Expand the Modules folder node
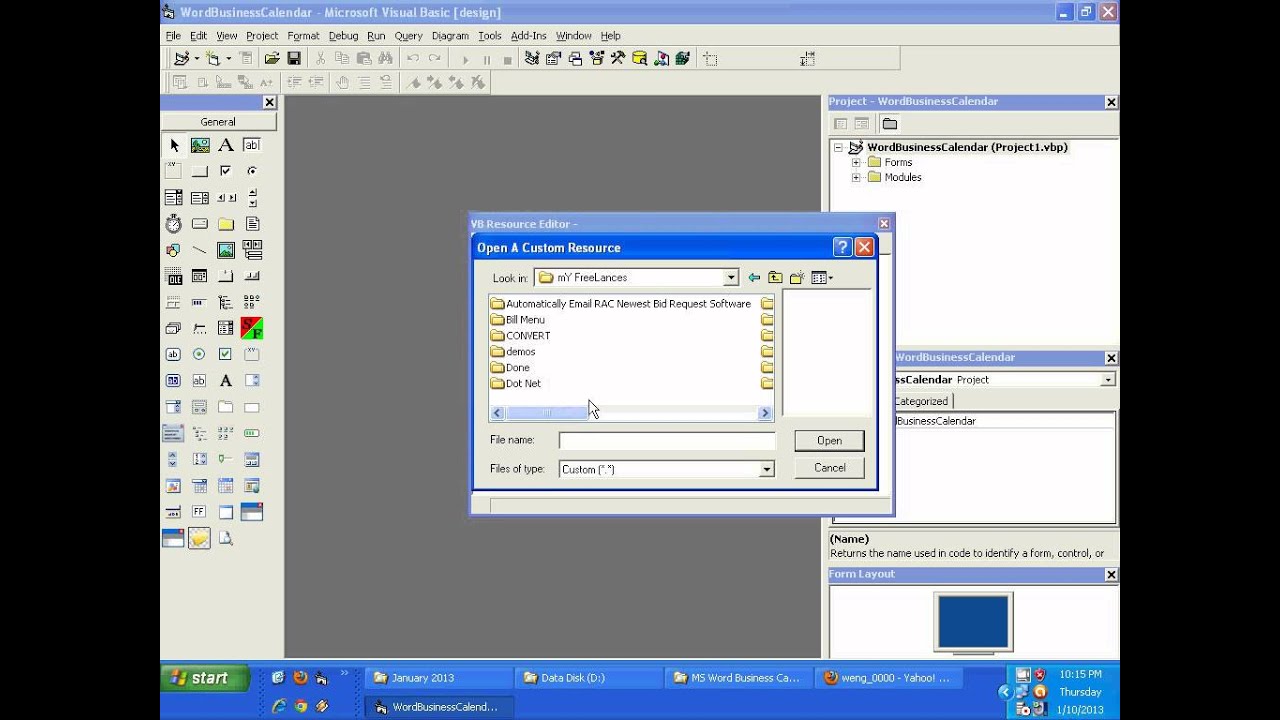The image size is (1280, 720). point(856,177)
